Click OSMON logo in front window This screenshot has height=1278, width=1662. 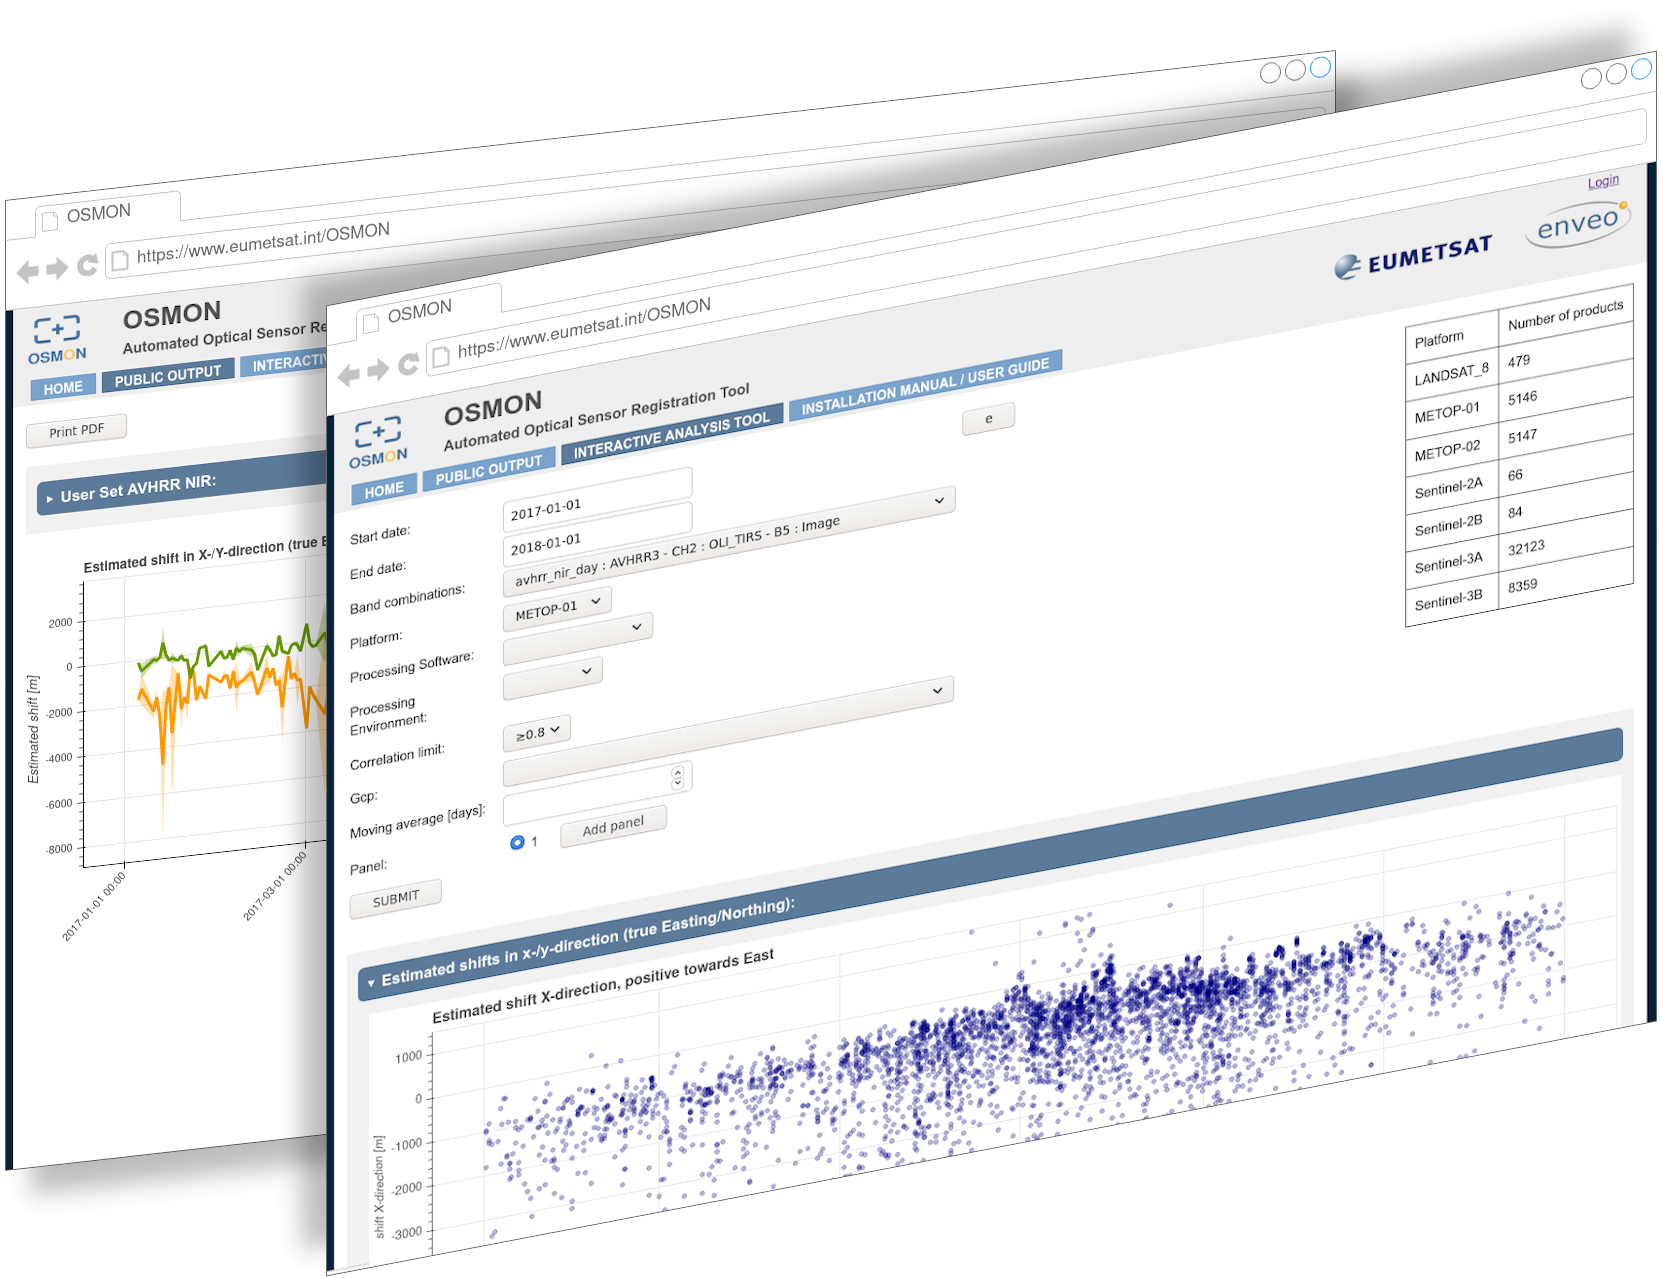tap(378, 443)
